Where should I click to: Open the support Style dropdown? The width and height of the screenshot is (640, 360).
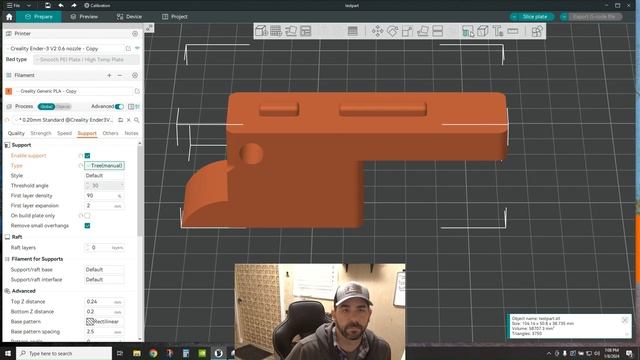[x=104, y=176]
